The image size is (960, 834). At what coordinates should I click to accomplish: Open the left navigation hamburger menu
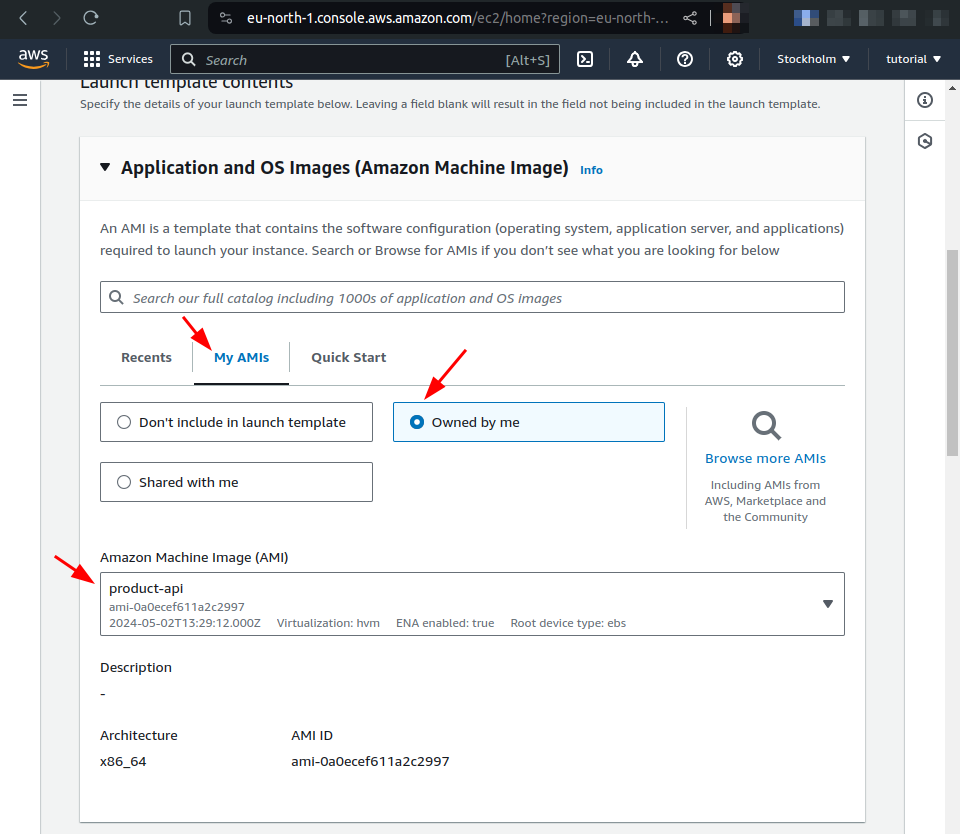point(20,100)
